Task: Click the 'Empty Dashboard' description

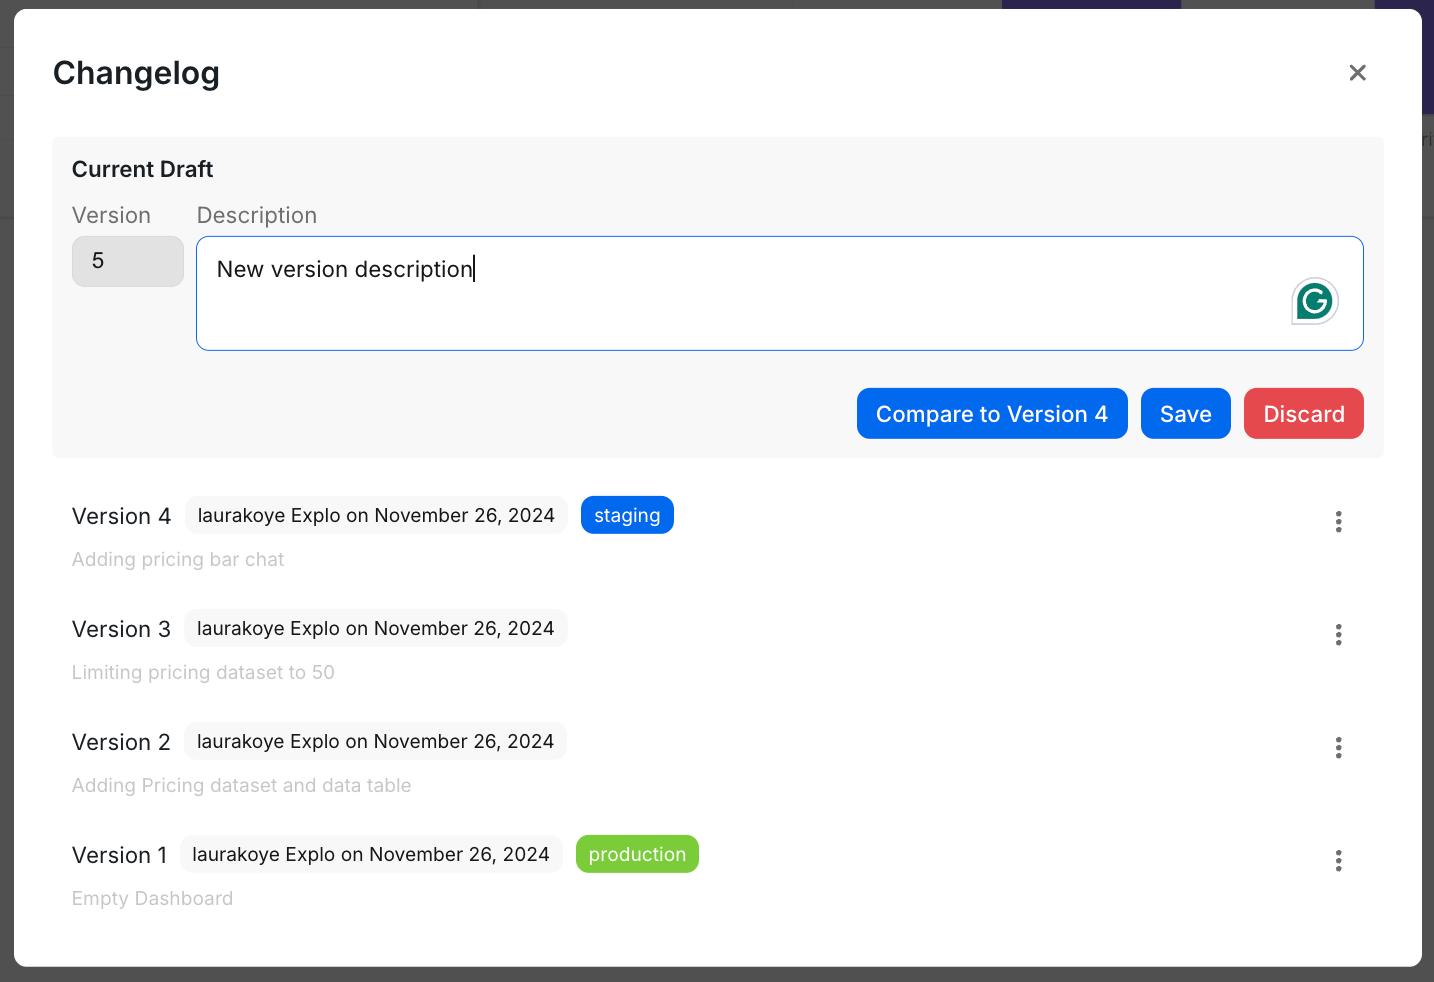Action: pos(152,899)
